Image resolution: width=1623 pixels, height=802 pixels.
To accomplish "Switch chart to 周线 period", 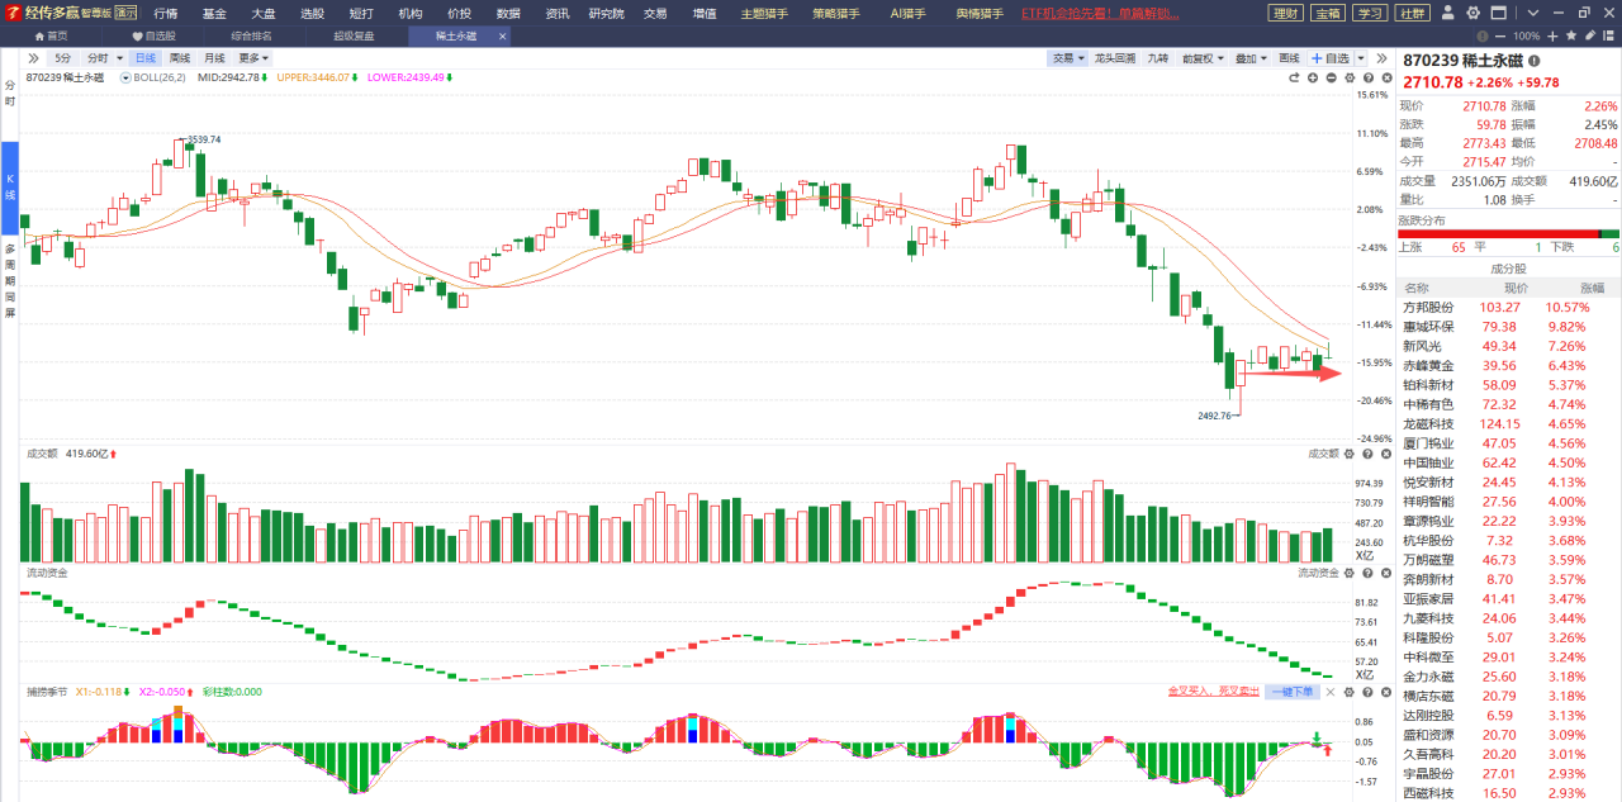I will [180, 58].
